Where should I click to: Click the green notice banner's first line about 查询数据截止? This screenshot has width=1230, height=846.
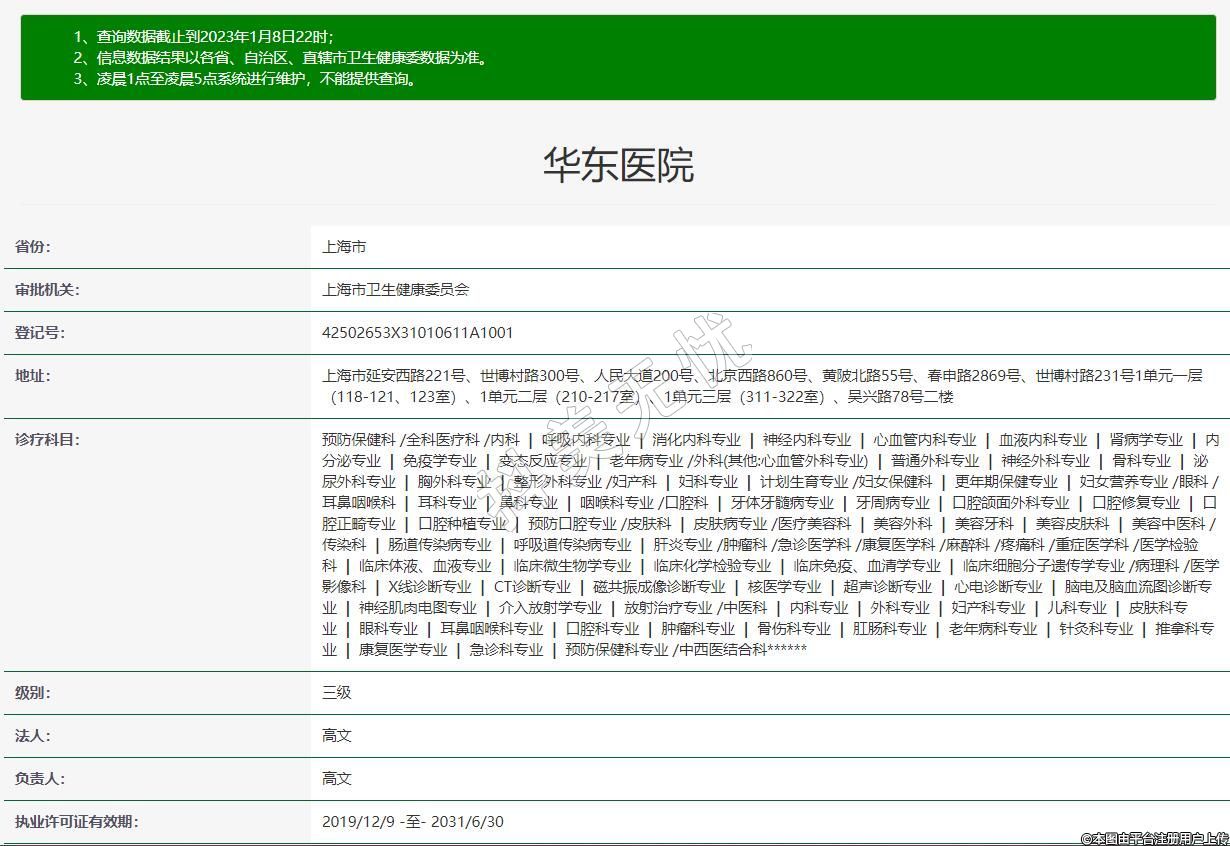coord(203,37)
